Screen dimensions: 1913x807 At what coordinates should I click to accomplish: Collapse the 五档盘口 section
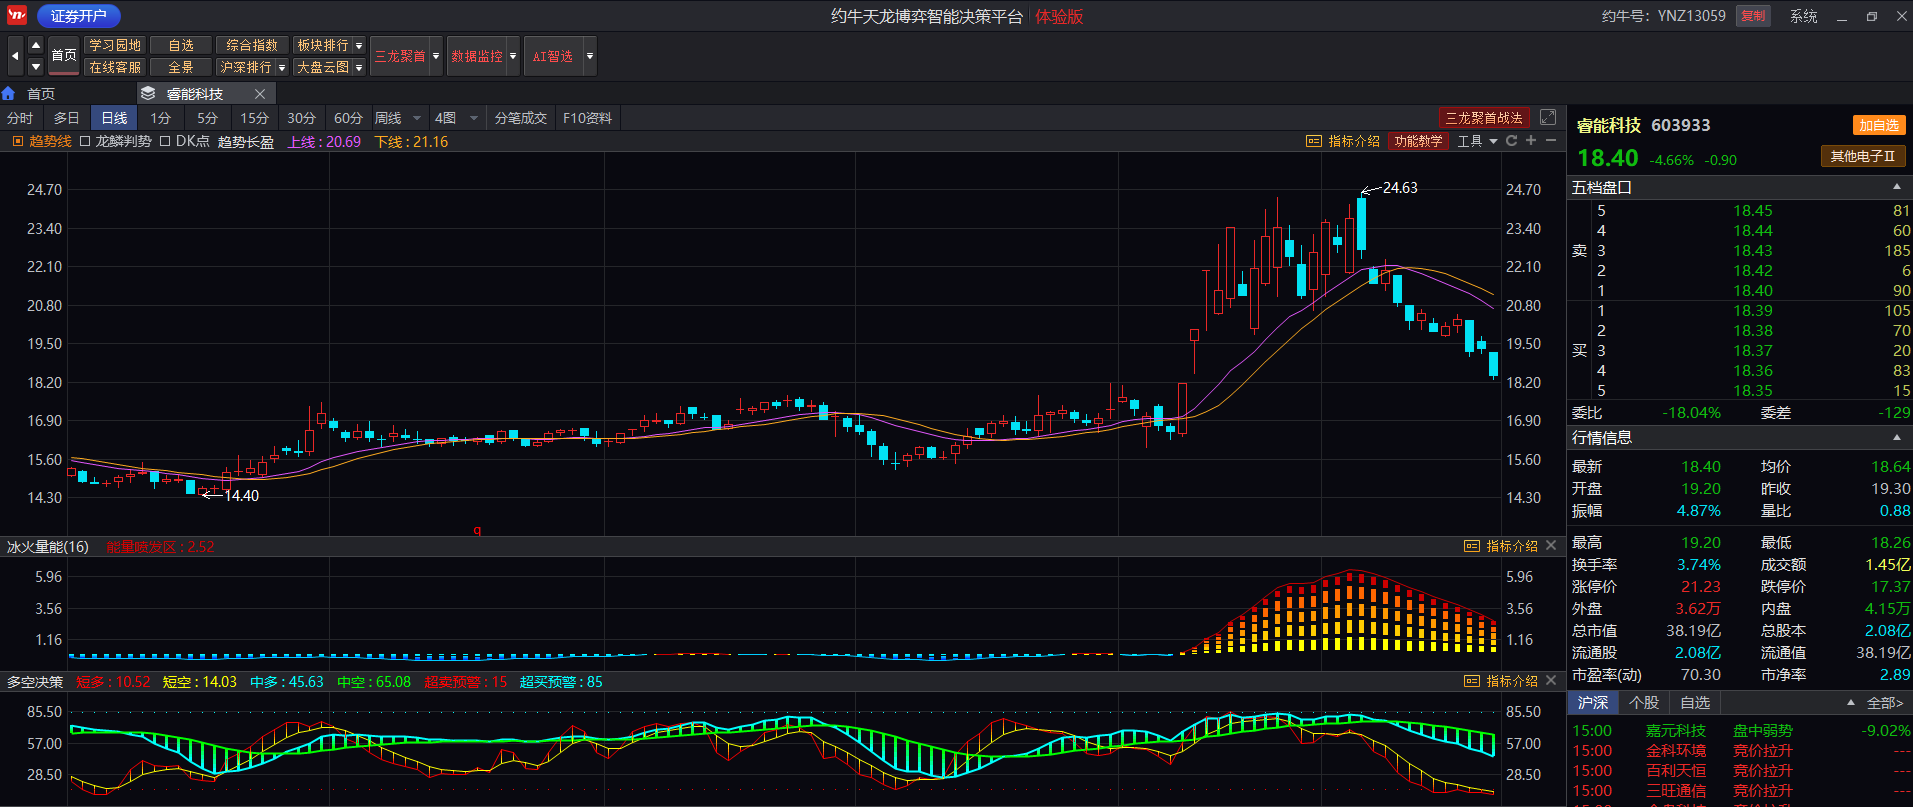(x=1896, y=187)
